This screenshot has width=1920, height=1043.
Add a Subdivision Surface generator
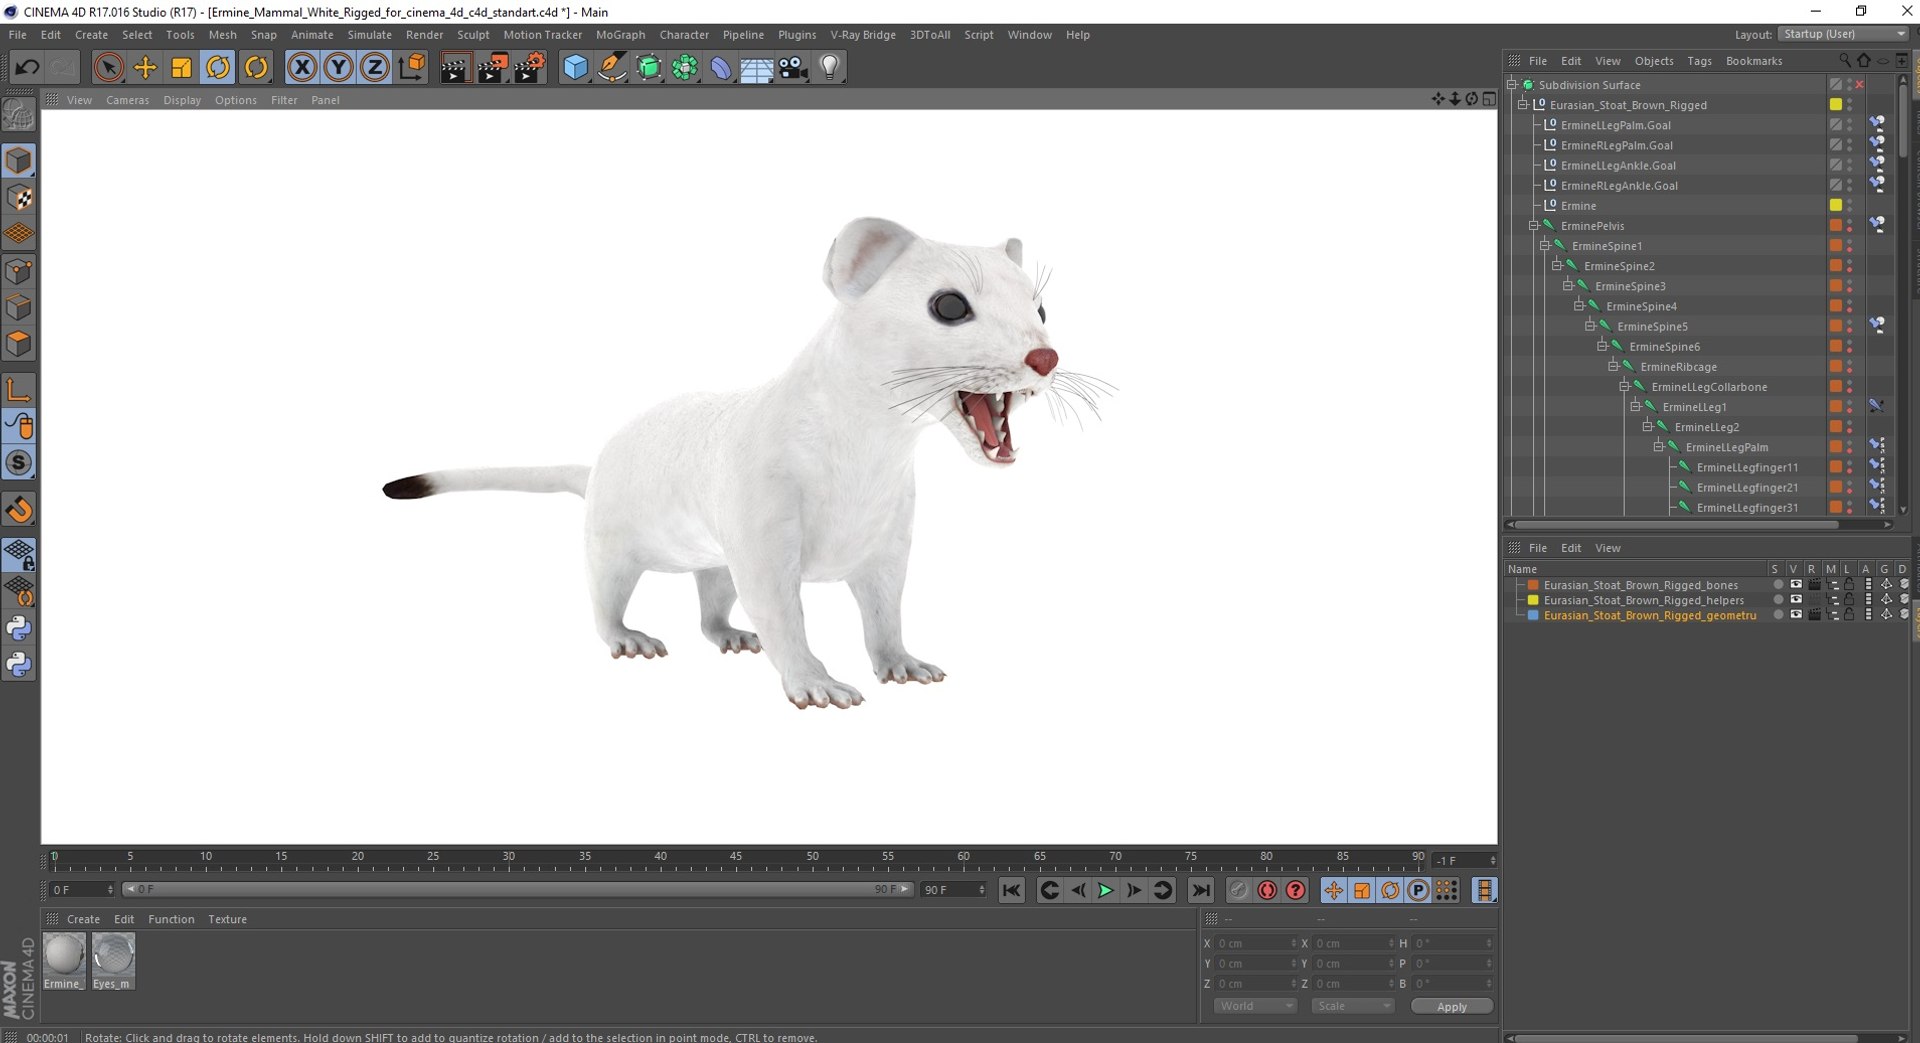(x=649, y=67)
